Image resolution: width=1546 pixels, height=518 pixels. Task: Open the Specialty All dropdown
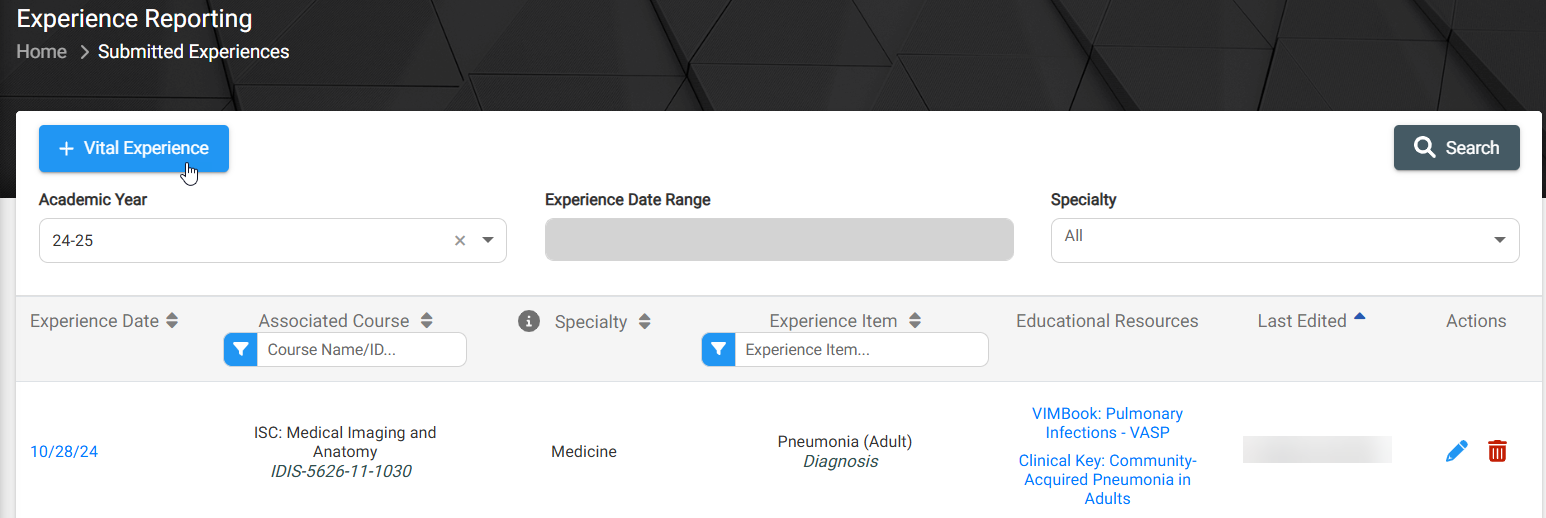coord(1285,240)
